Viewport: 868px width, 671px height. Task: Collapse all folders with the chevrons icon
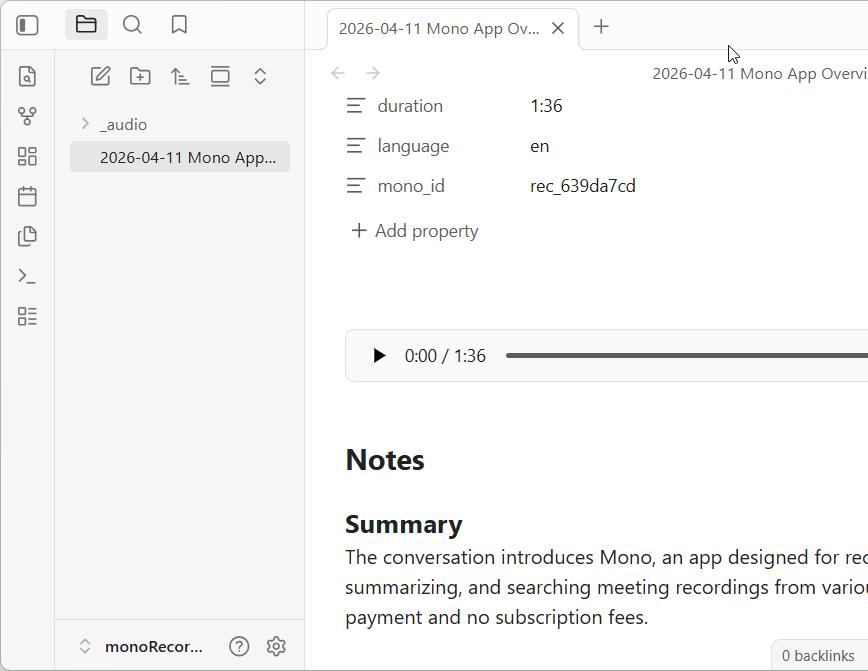[260, 75]
